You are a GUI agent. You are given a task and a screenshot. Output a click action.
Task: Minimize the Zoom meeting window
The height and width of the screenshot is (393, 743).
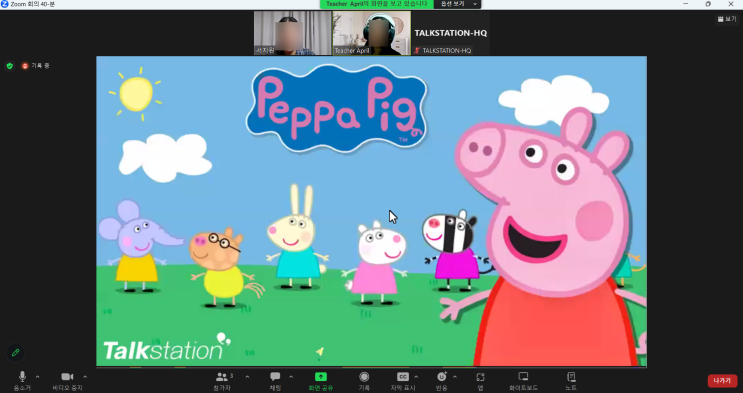pyautogui.click(x=686, y=4)
